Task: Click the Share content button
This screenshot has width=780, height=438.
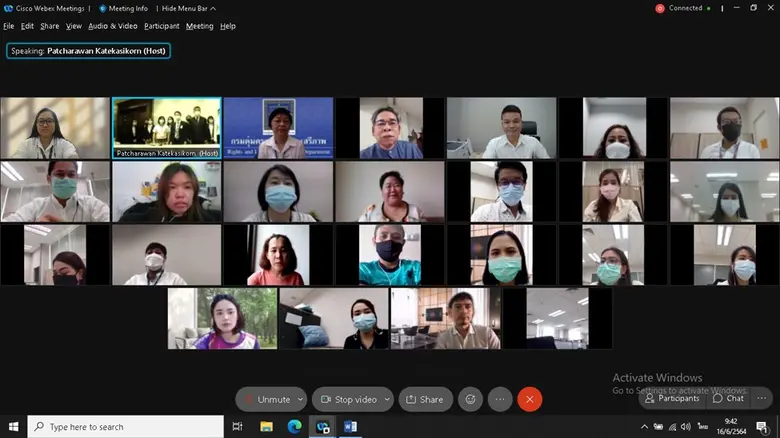Action: point(425,399)
